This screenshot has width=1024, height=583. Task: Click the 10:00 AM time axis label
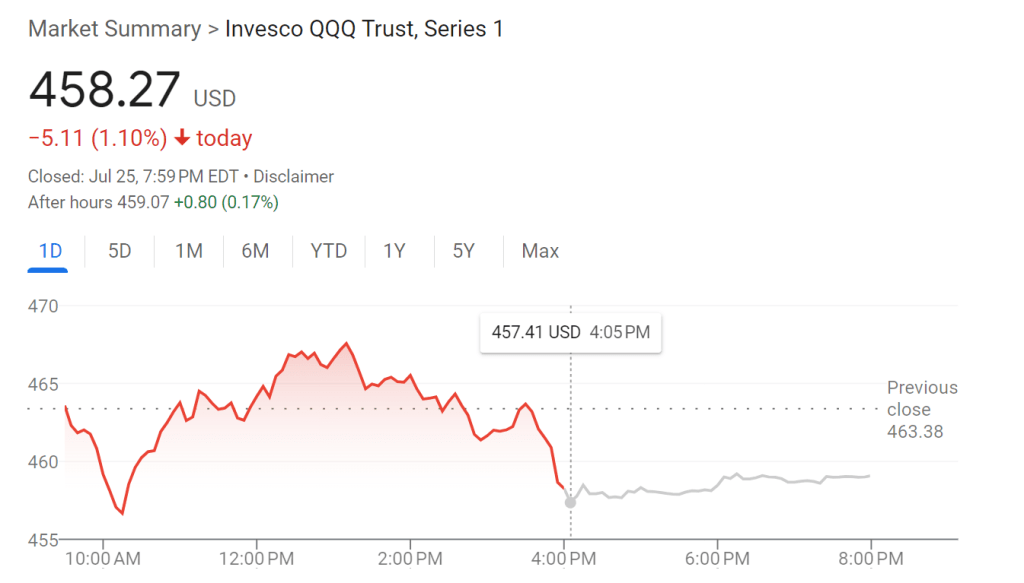101,556
